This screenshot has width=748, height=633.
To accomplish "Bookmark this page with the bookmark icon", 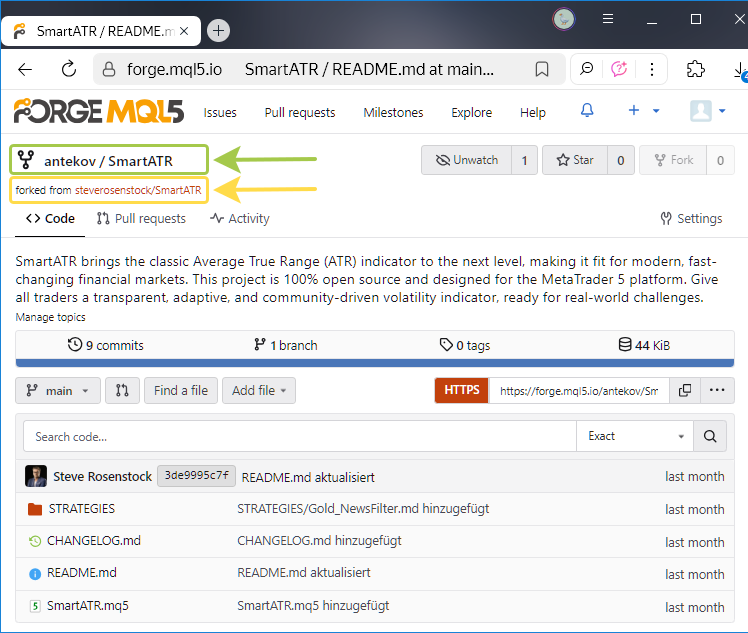I will tap(541, 69).
